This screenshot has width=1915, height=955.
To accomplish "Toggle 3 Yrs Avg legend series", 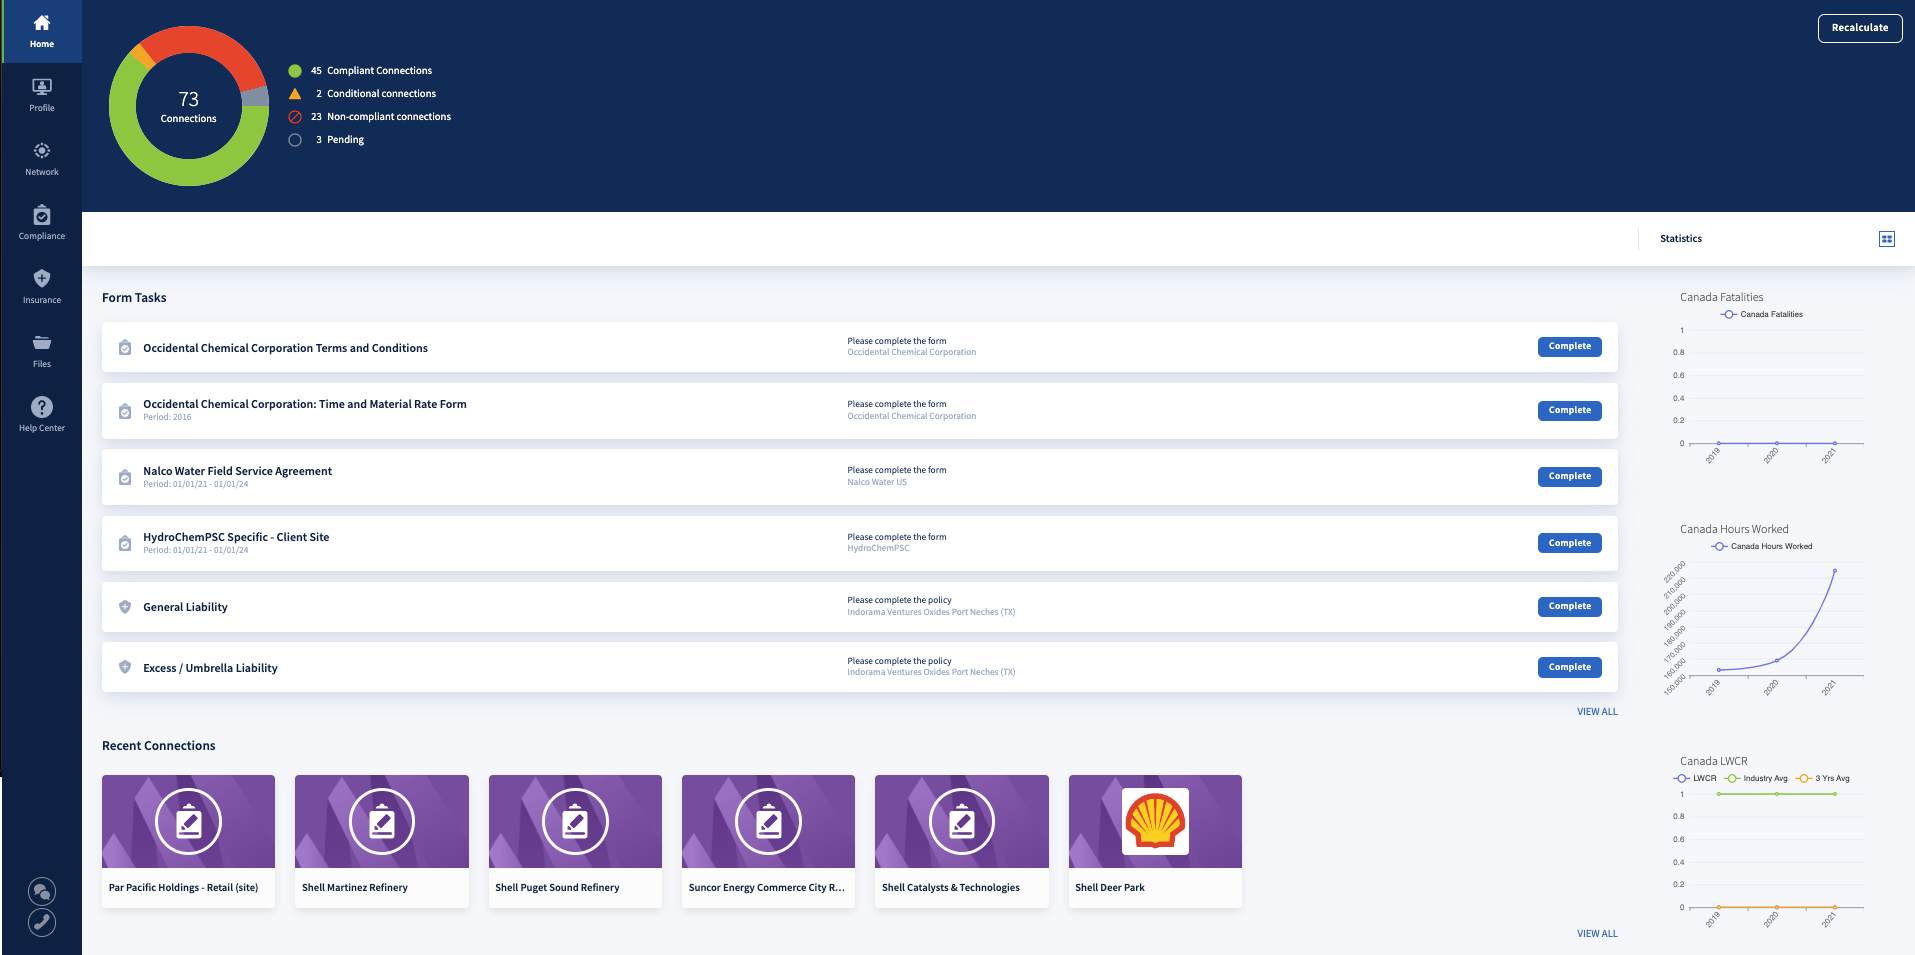I will click(1824, 778).
